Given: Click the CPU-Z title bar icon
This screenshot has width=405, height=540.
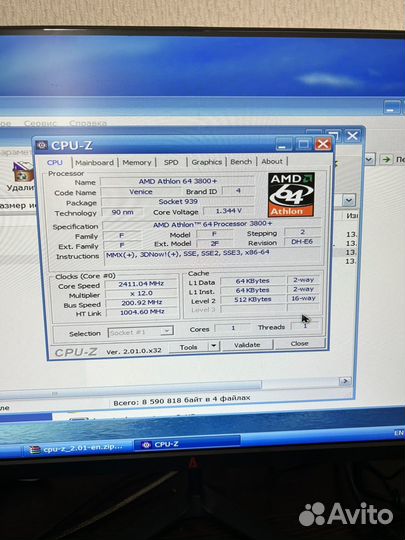Looking at the screenshot, I should point(42,145).
